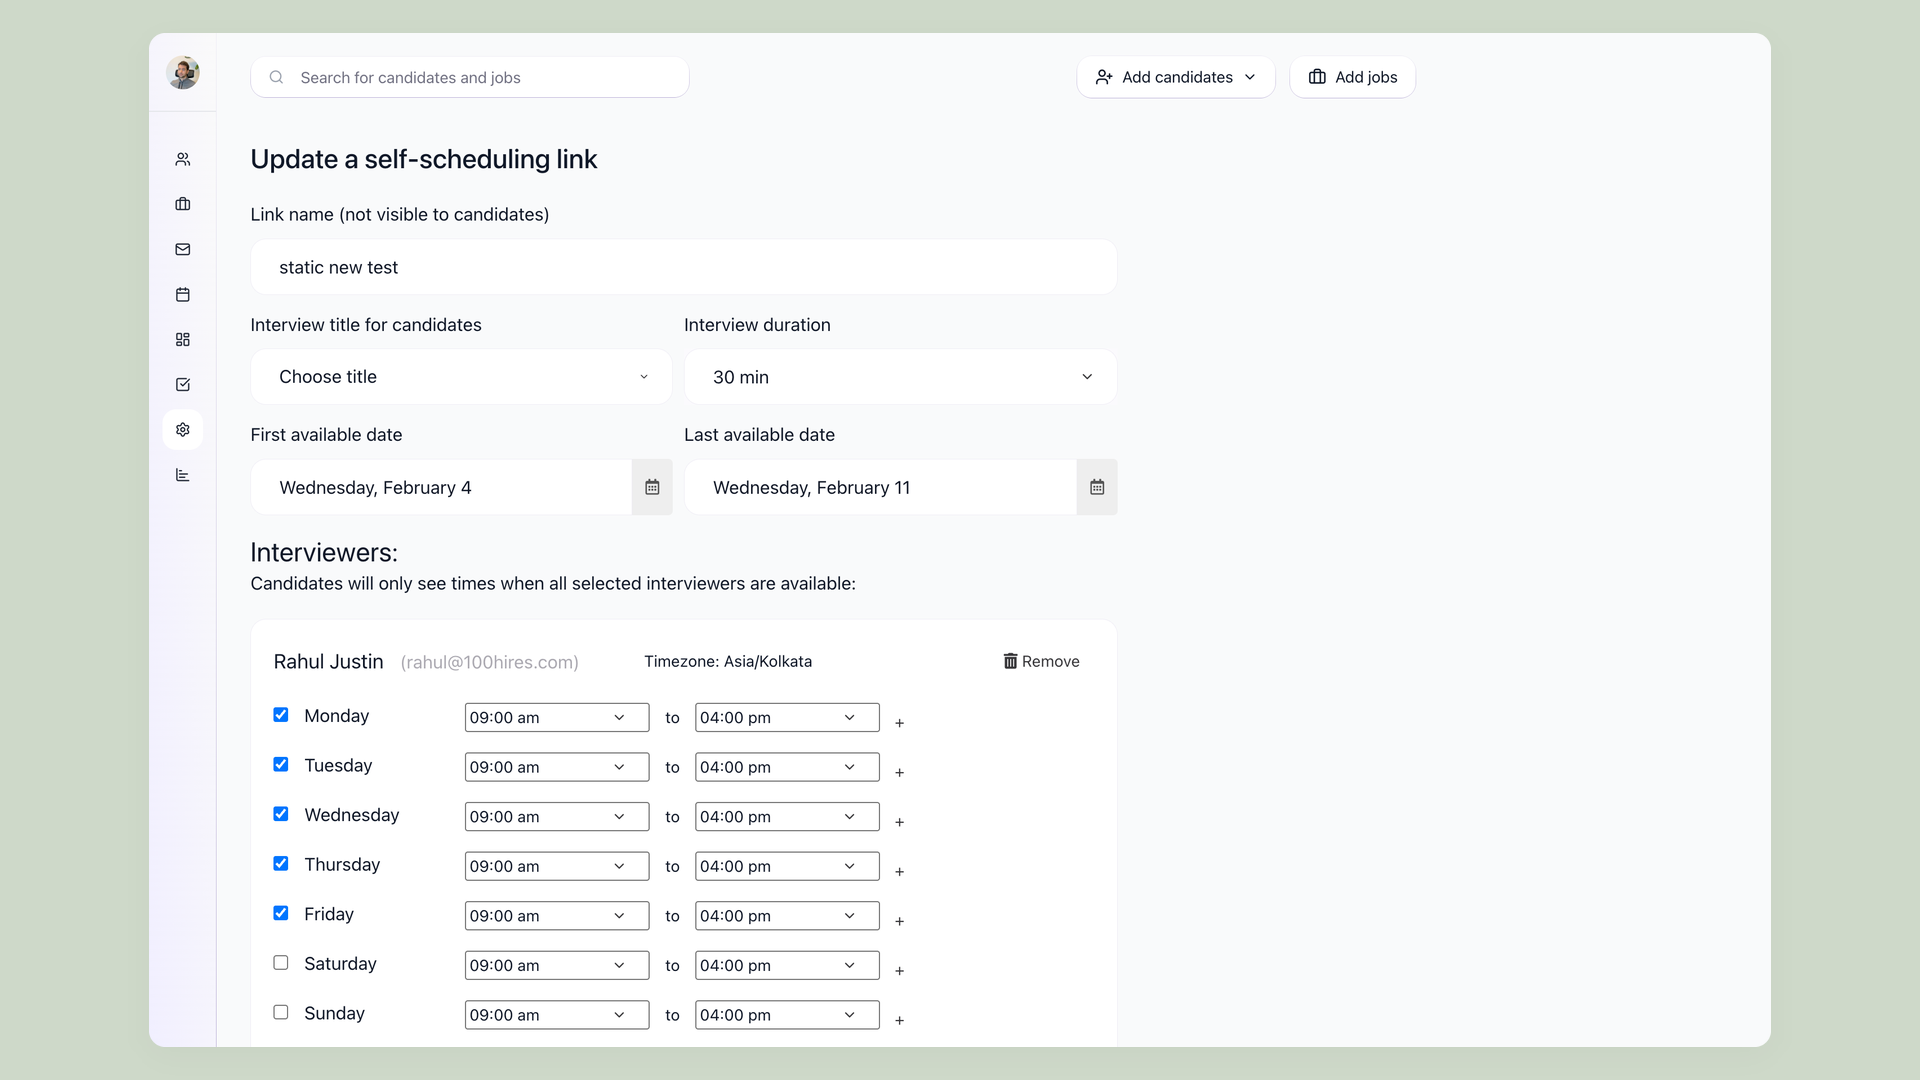Image resolution: width=1920 pixels, height=1080 pixels.
Task: Open the Jobs briefcase sidebar icon
Action: pos(183,204)
